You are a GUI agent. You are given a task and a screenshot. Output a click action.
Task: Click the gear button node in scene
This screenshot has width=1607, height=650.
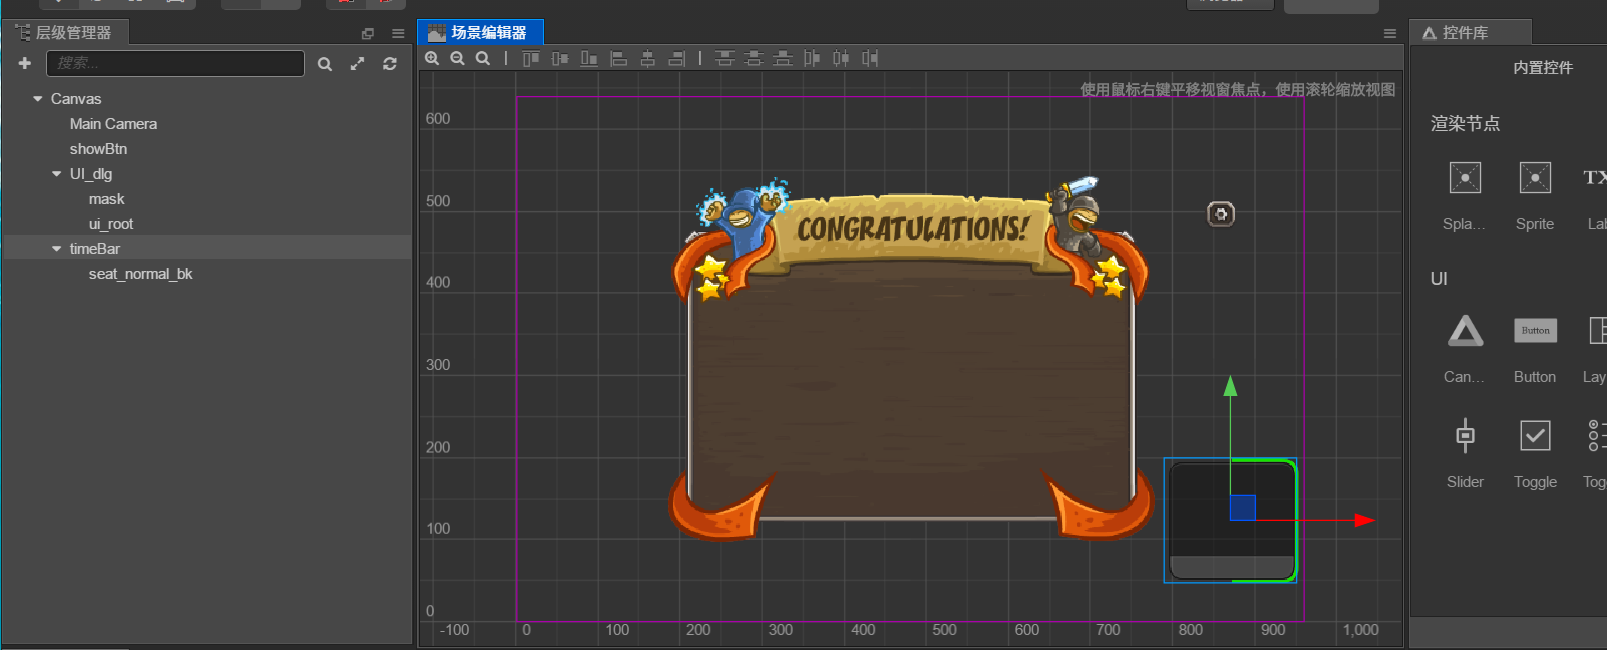[1221, 214]
